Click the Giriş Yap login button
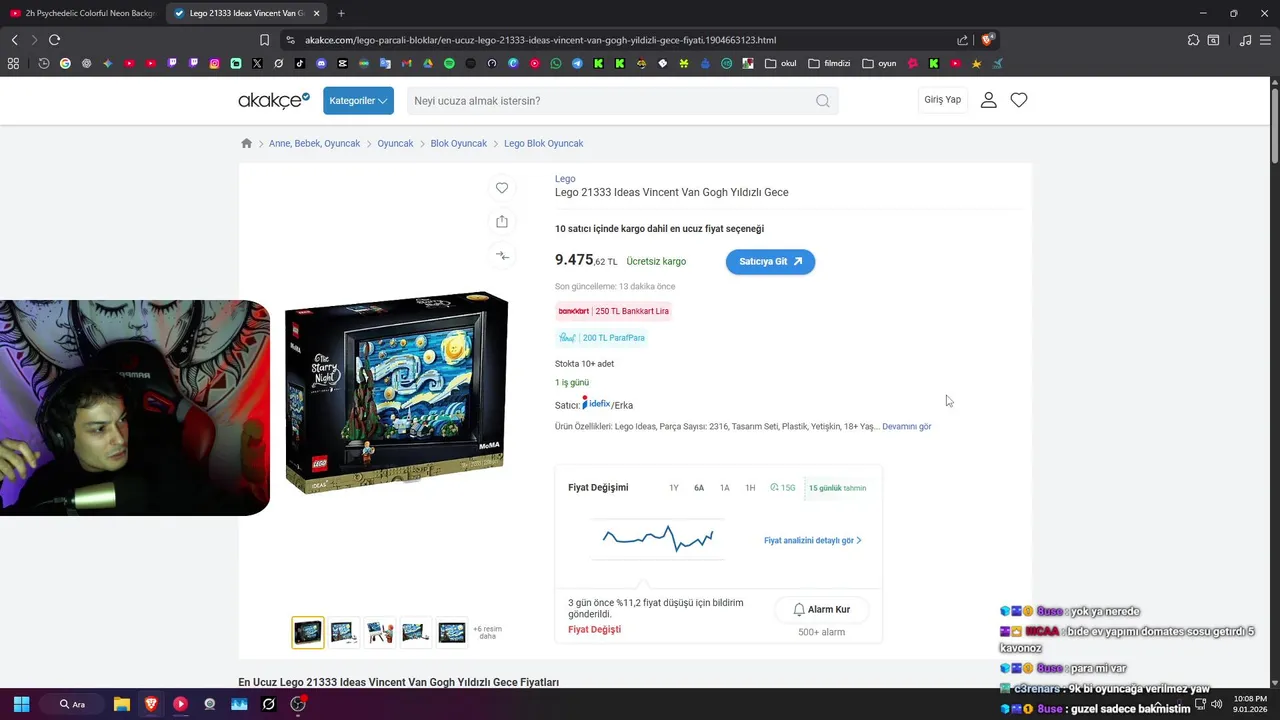 click(942, 100)
